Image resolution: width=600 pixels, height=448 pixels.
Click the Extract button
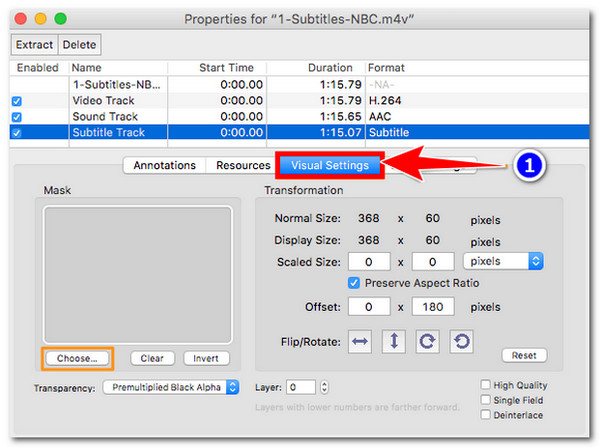pyautogui.click(x=34, y=45)
